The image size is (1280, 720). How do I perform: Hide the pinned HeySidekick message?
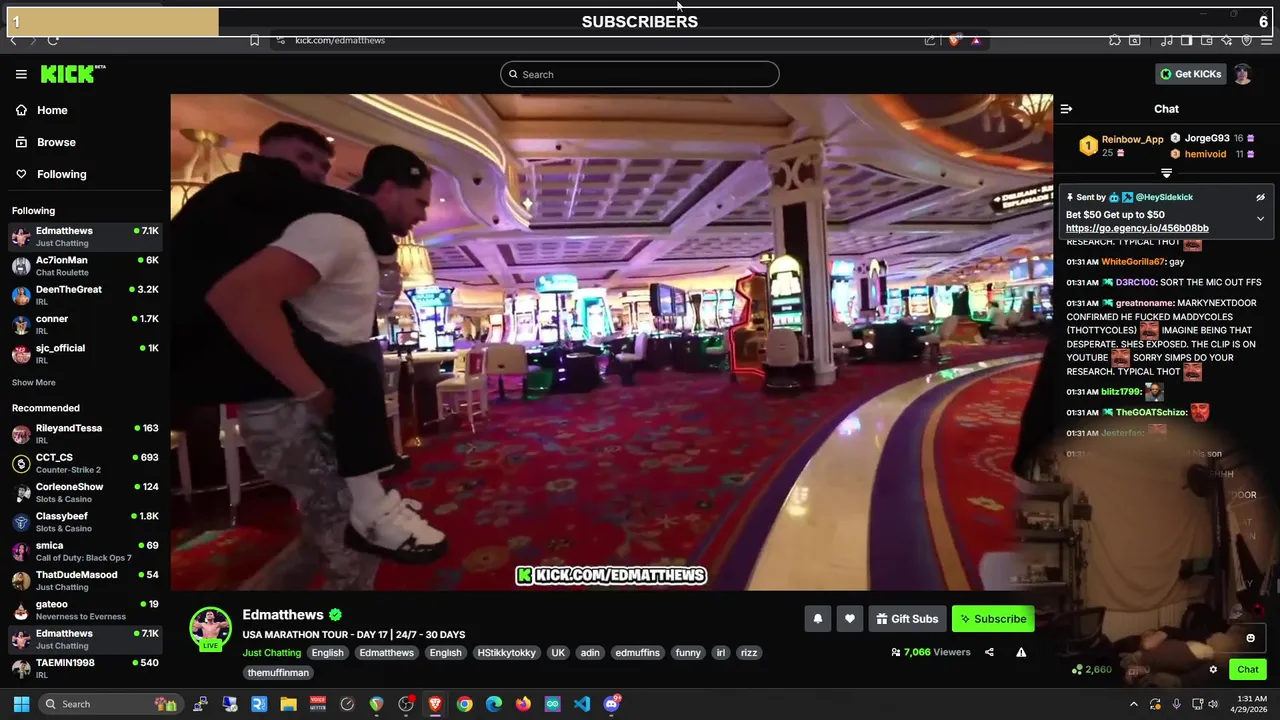[x=1260, y=197]
